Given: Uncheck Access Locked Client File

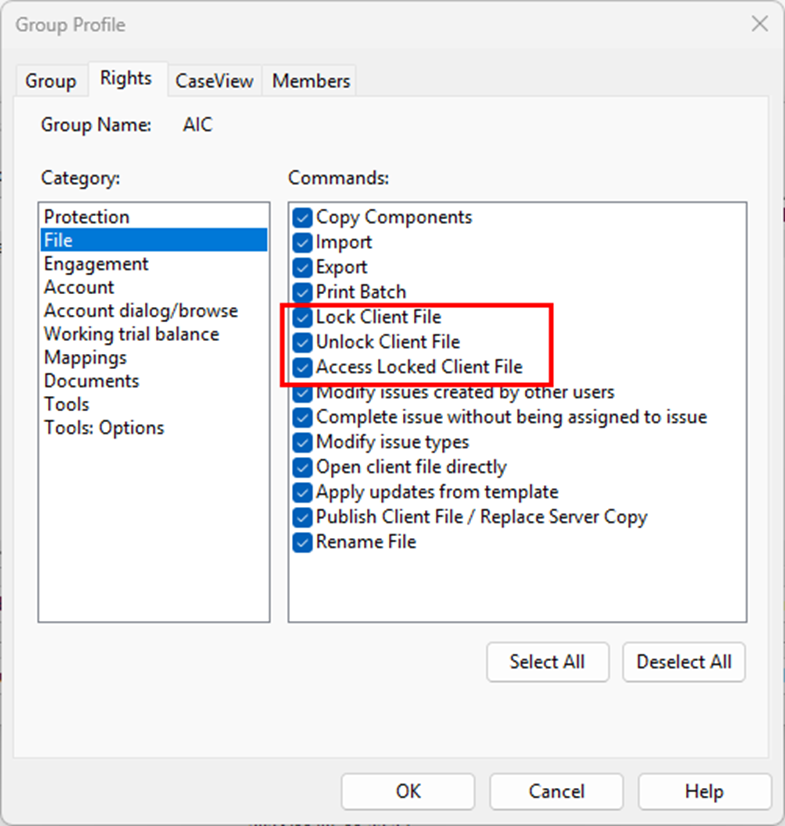Looking at the screenshot, I should [303, 367].
